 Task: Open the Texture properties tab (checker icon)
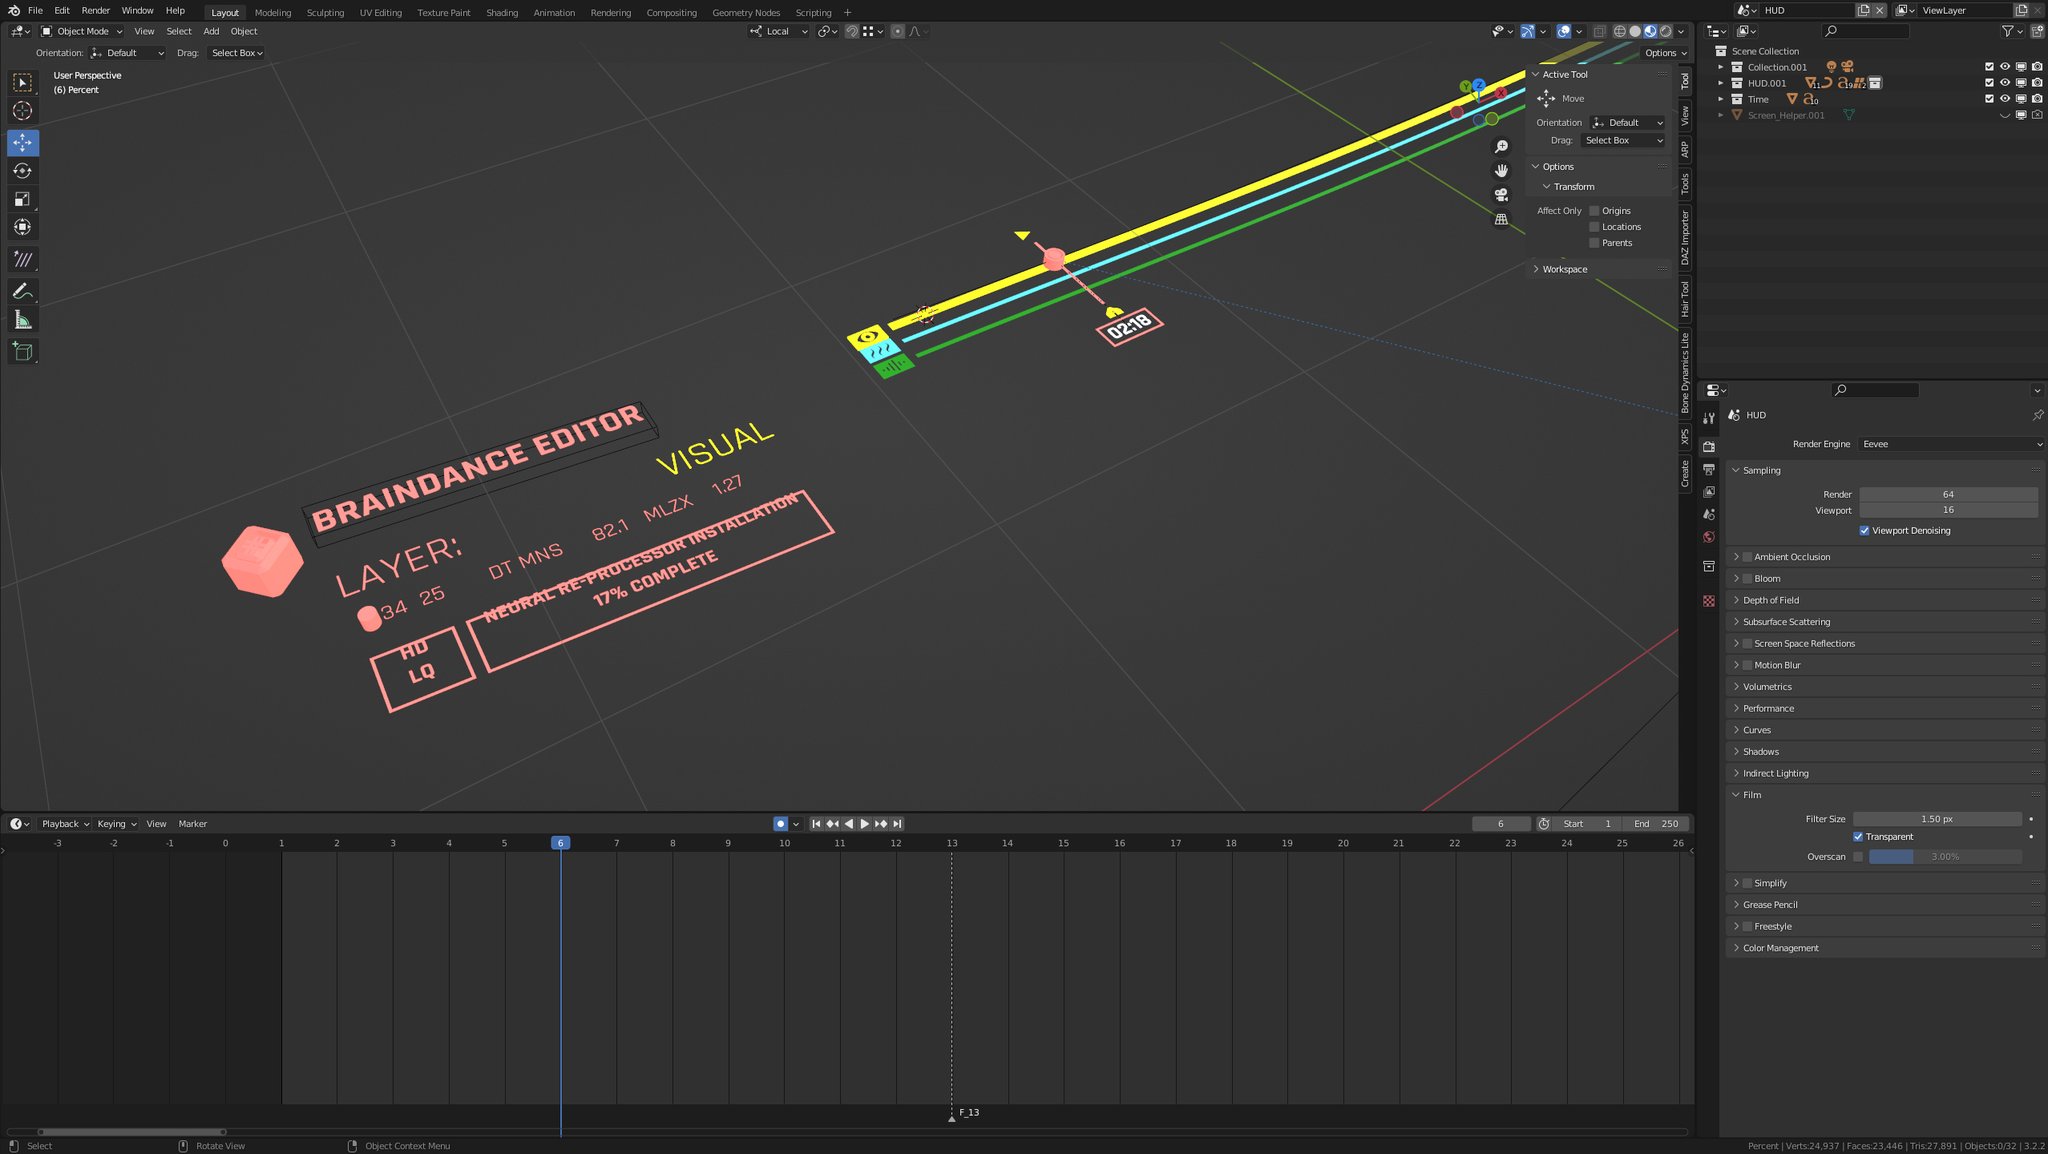coord(1710,601)
